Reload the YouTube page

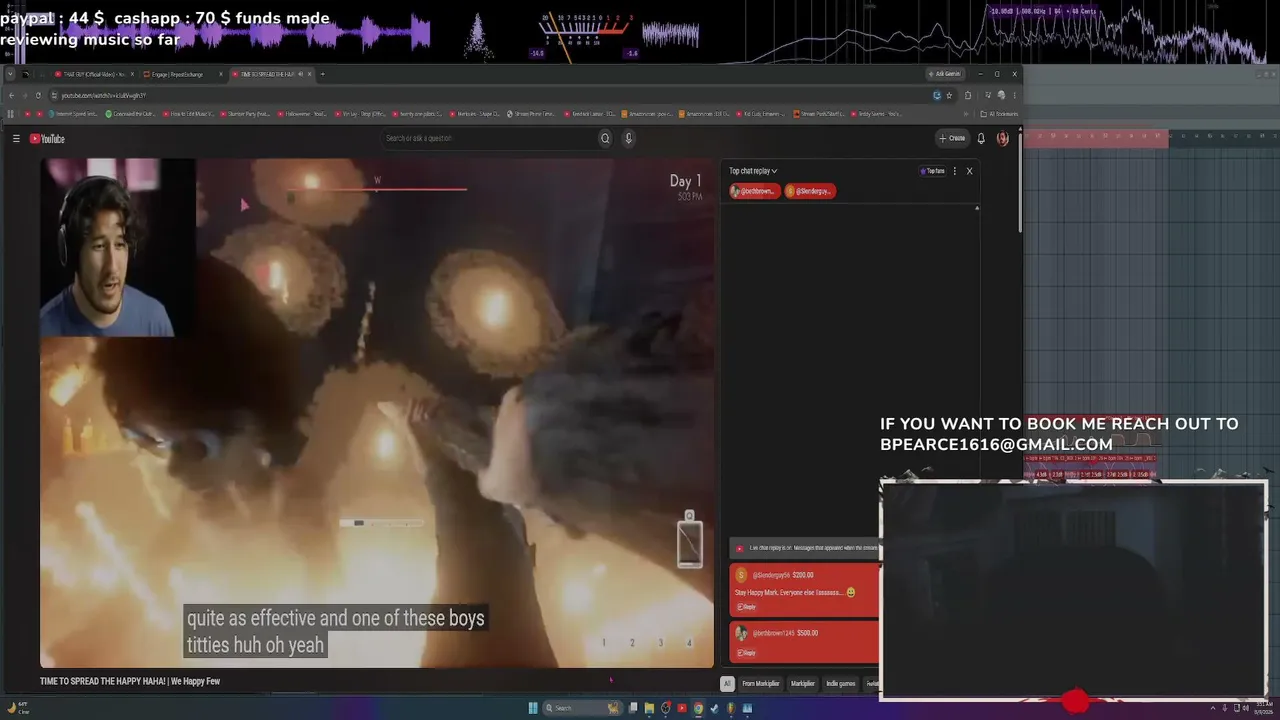pyautogui.click(x=38, y=95)
